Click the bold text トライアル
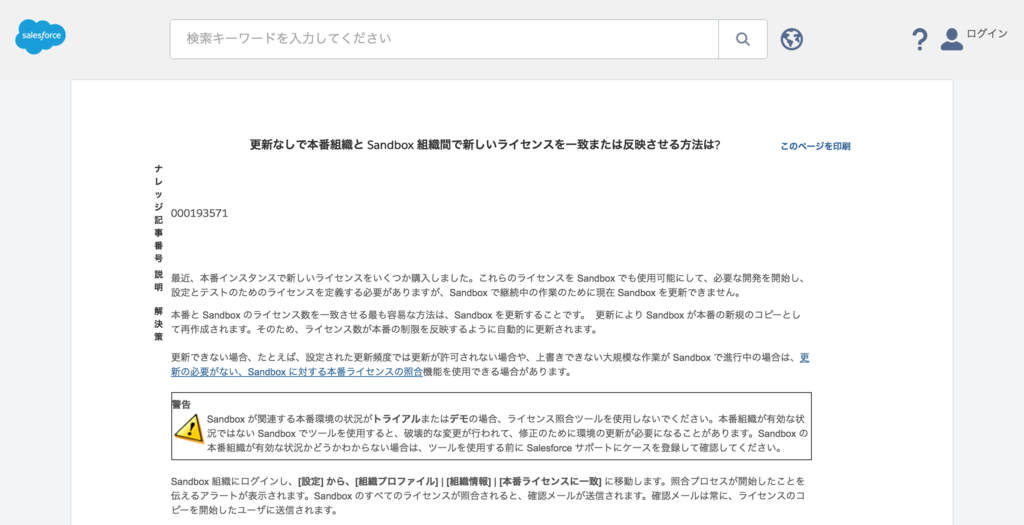The width and height of the screenshot is (1024, 525). [396, 419]
